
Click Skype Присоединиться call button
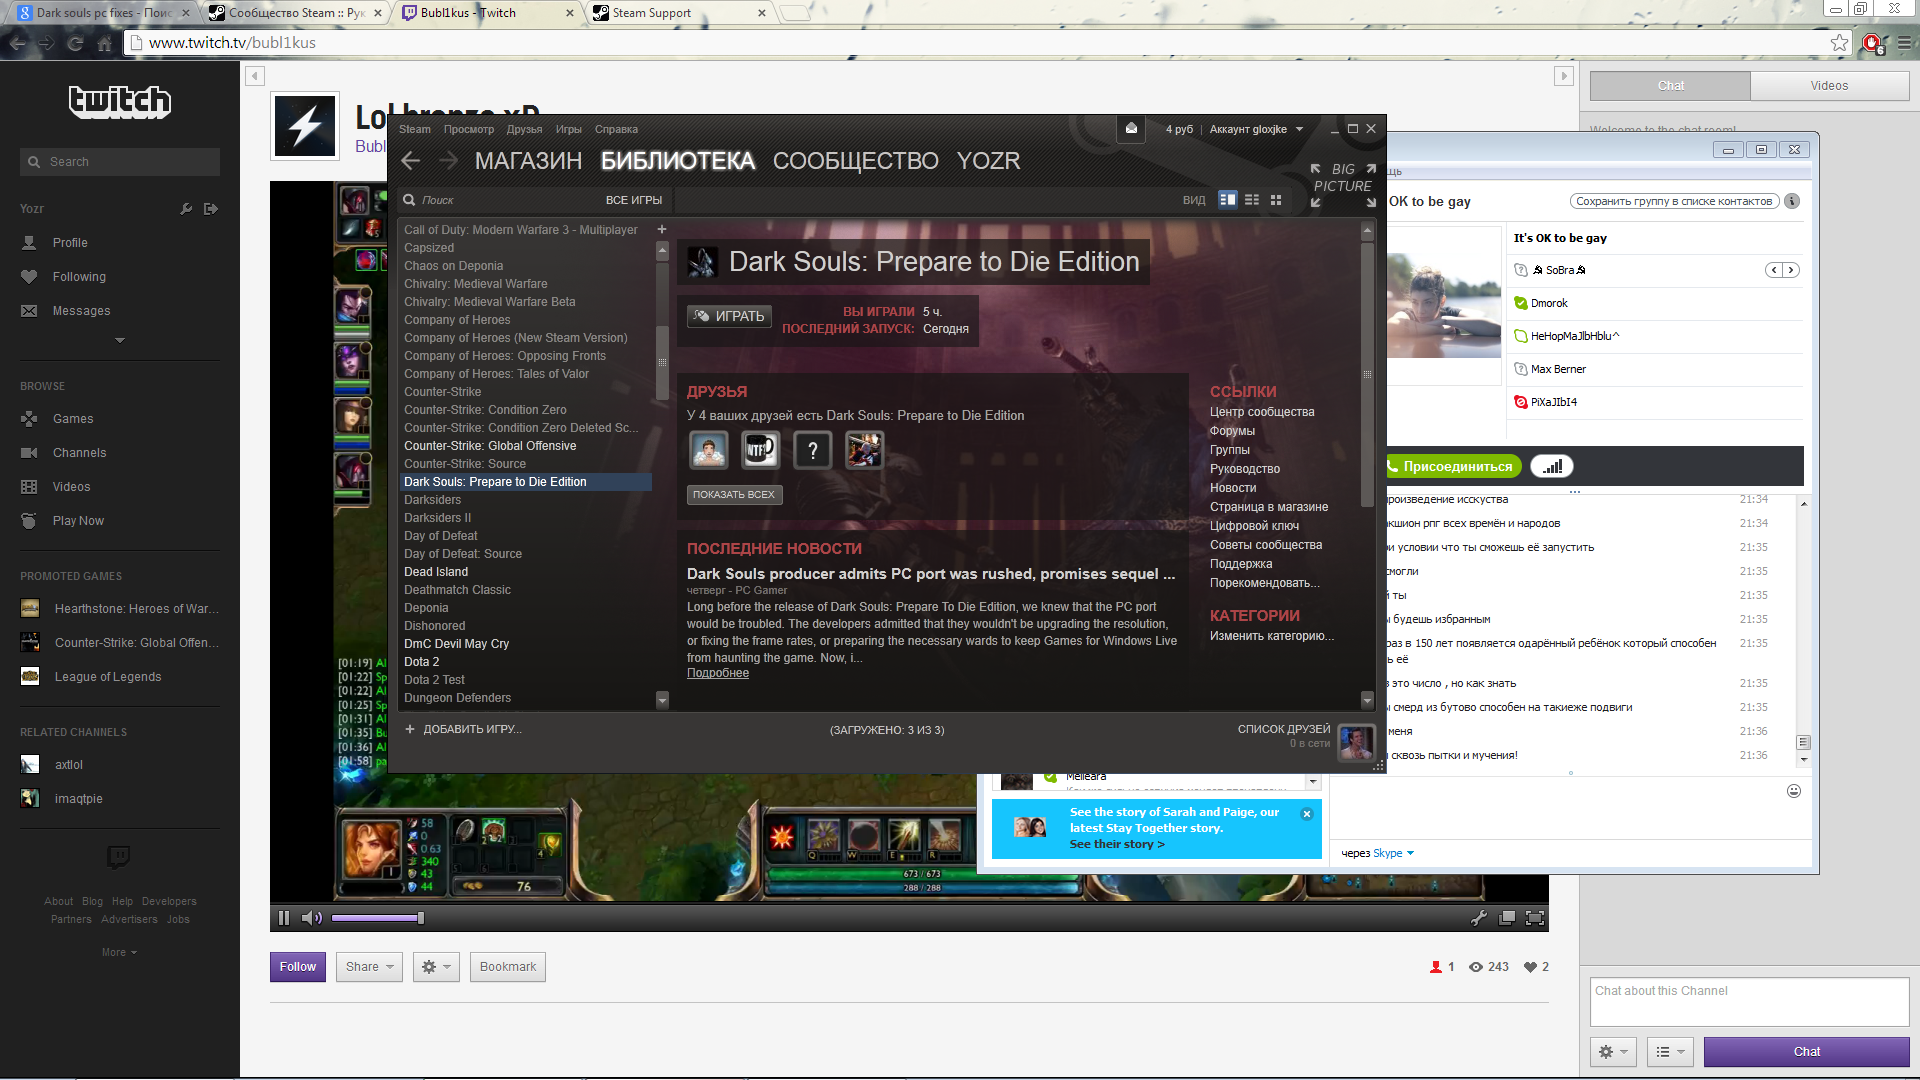pyautogui.click(x=1452, y=467)
